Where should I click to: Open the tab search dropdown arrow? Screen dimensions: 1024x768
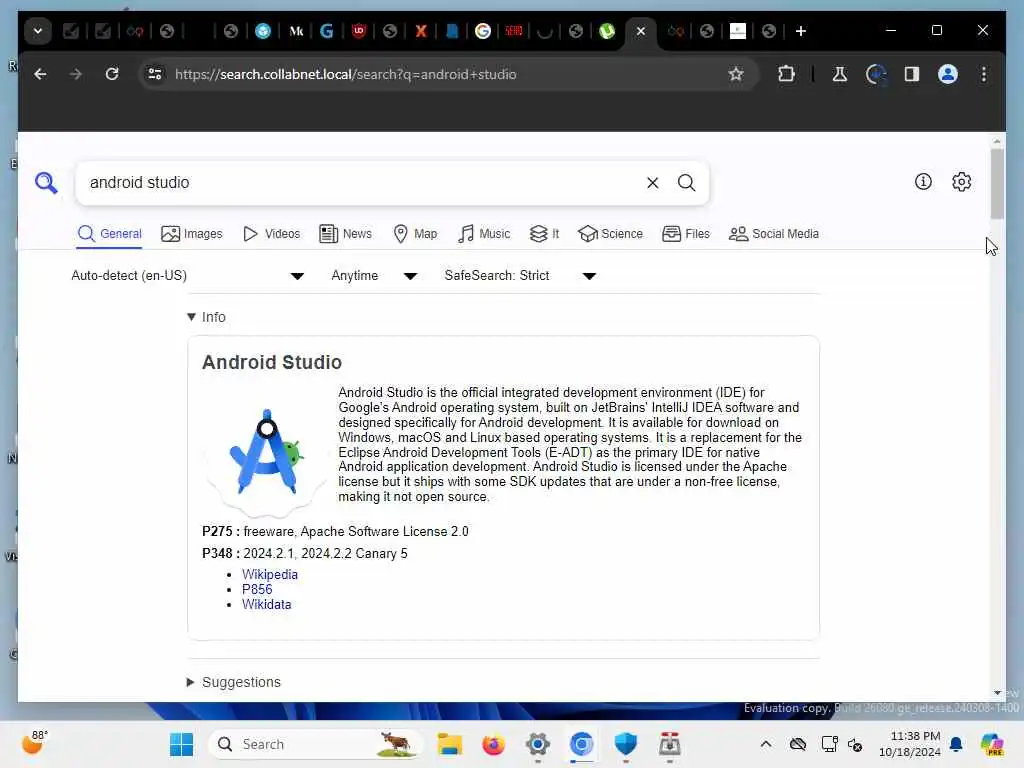coord(38,31)
